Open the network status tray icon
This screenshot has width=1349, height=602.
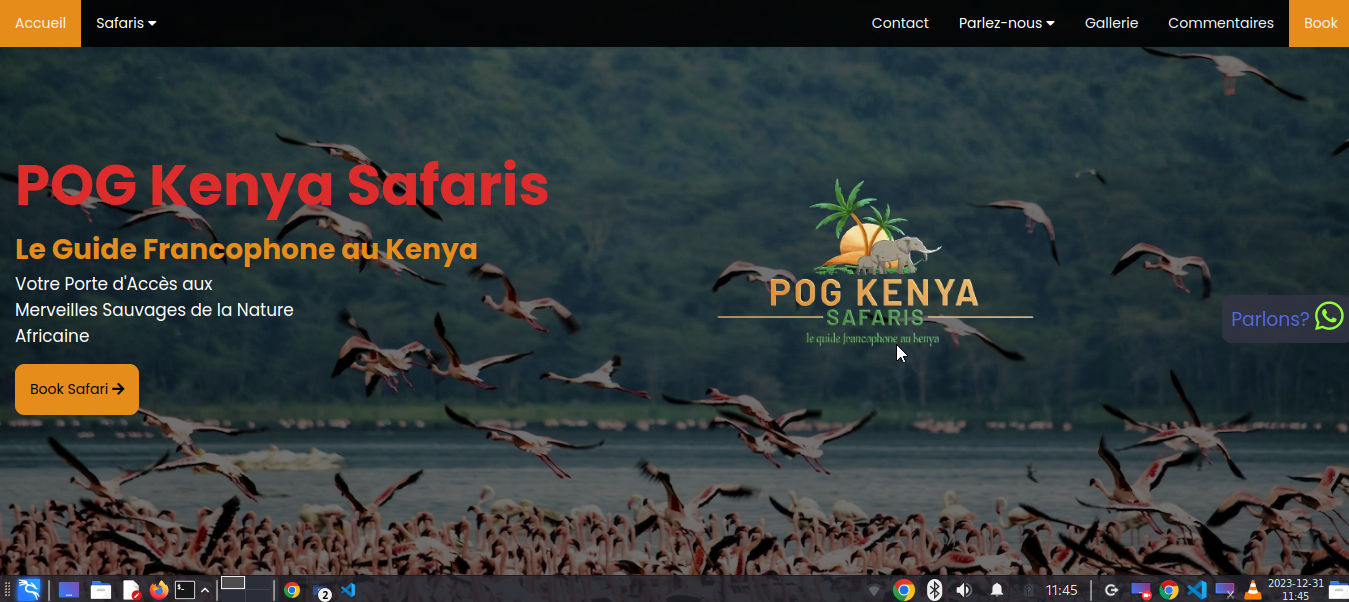tap(874, 590)
